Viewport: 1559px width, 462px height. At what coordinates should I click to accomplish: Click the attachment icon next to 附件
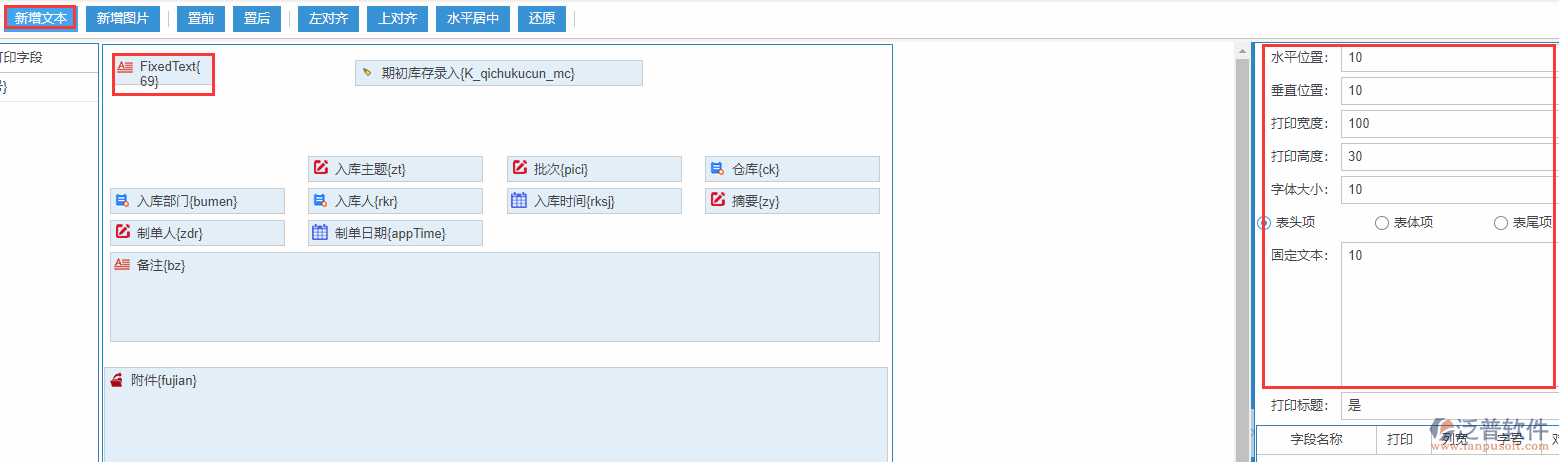[x=117, y=380]
